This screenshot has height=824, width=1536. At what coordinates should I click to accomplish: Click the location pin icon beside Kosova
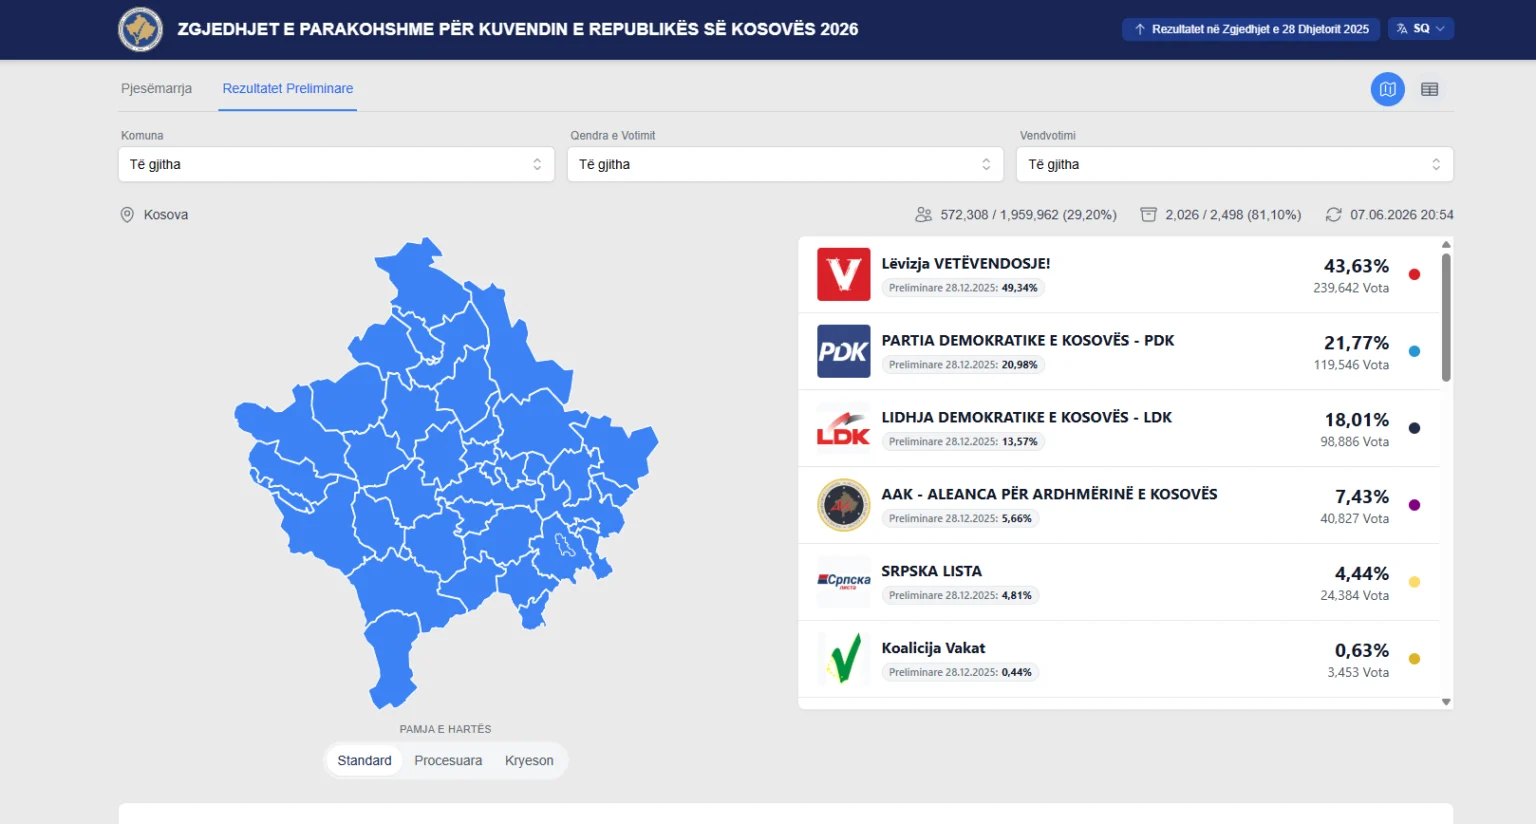[x=127, y=215]
